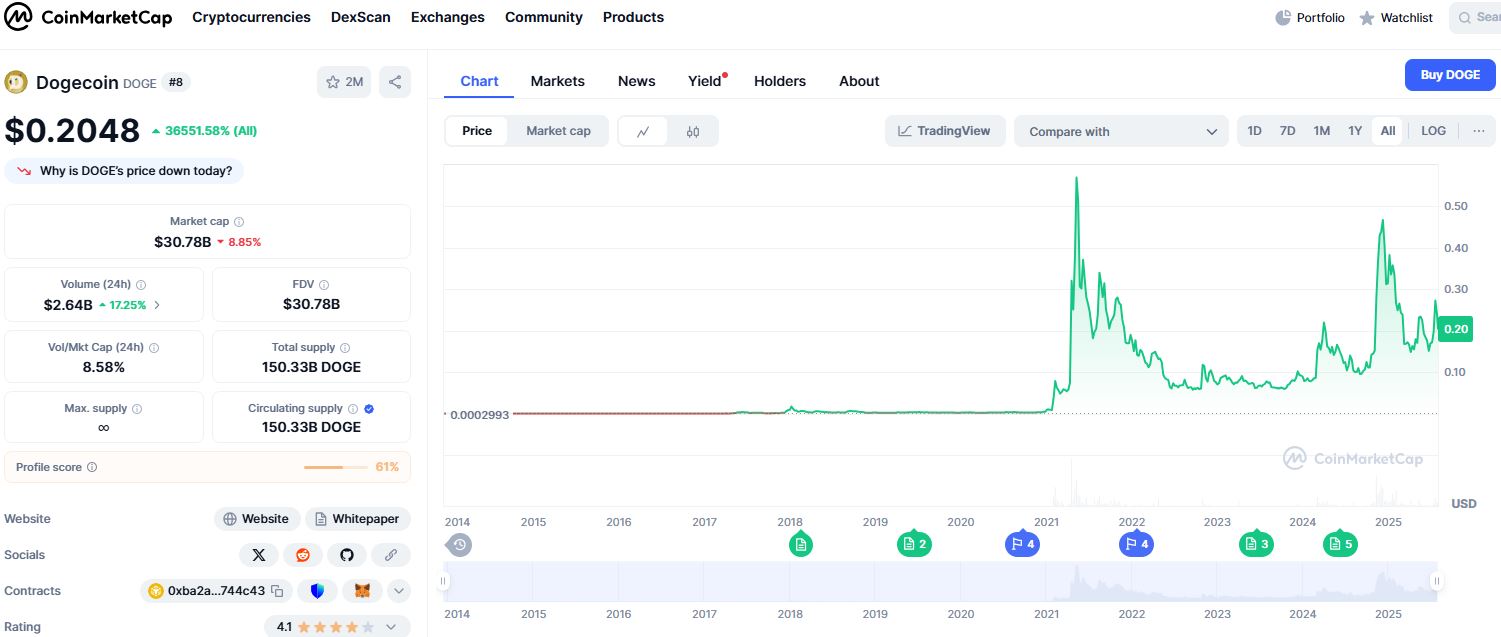The image size is (1501, 637).
Task: Switch to the Markets tab
Action: click(x=558, y=81)
